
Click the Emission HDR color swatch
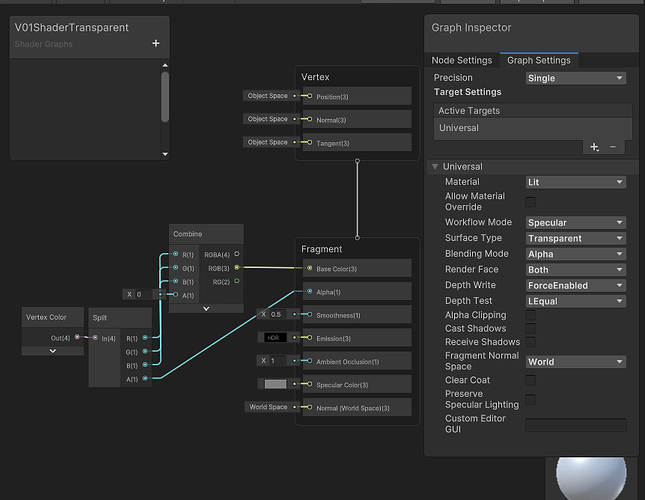coord(275,338)
